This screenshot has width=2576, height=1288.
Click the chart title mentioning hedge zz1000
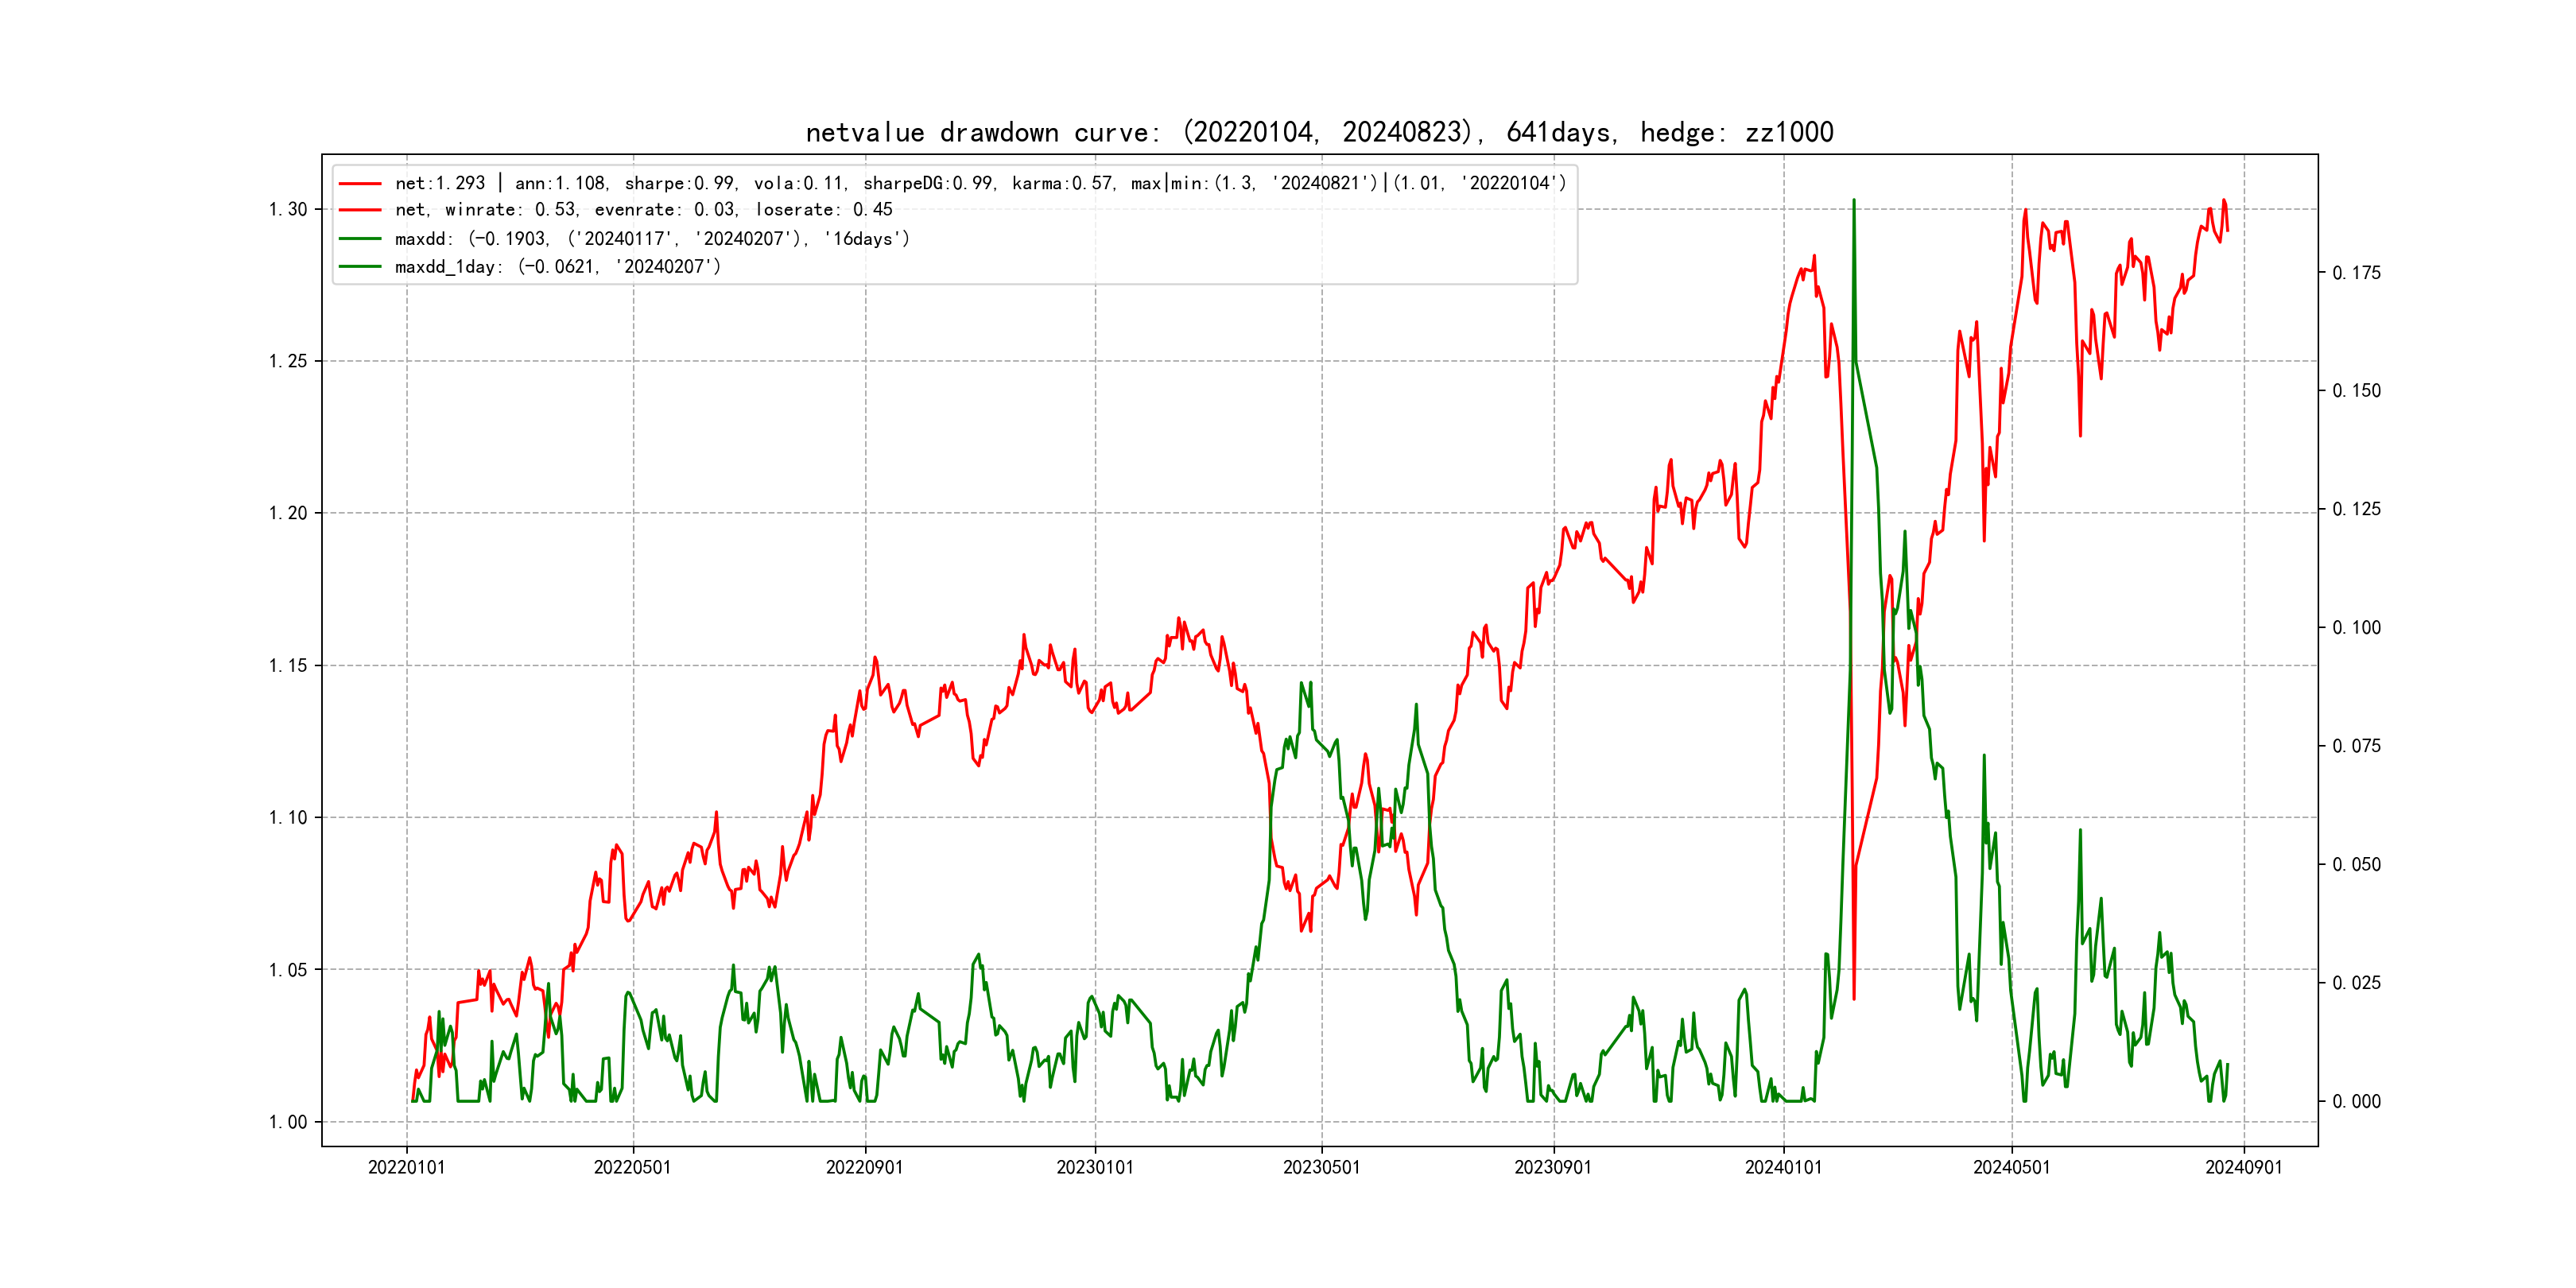(x=1319, y=132)
